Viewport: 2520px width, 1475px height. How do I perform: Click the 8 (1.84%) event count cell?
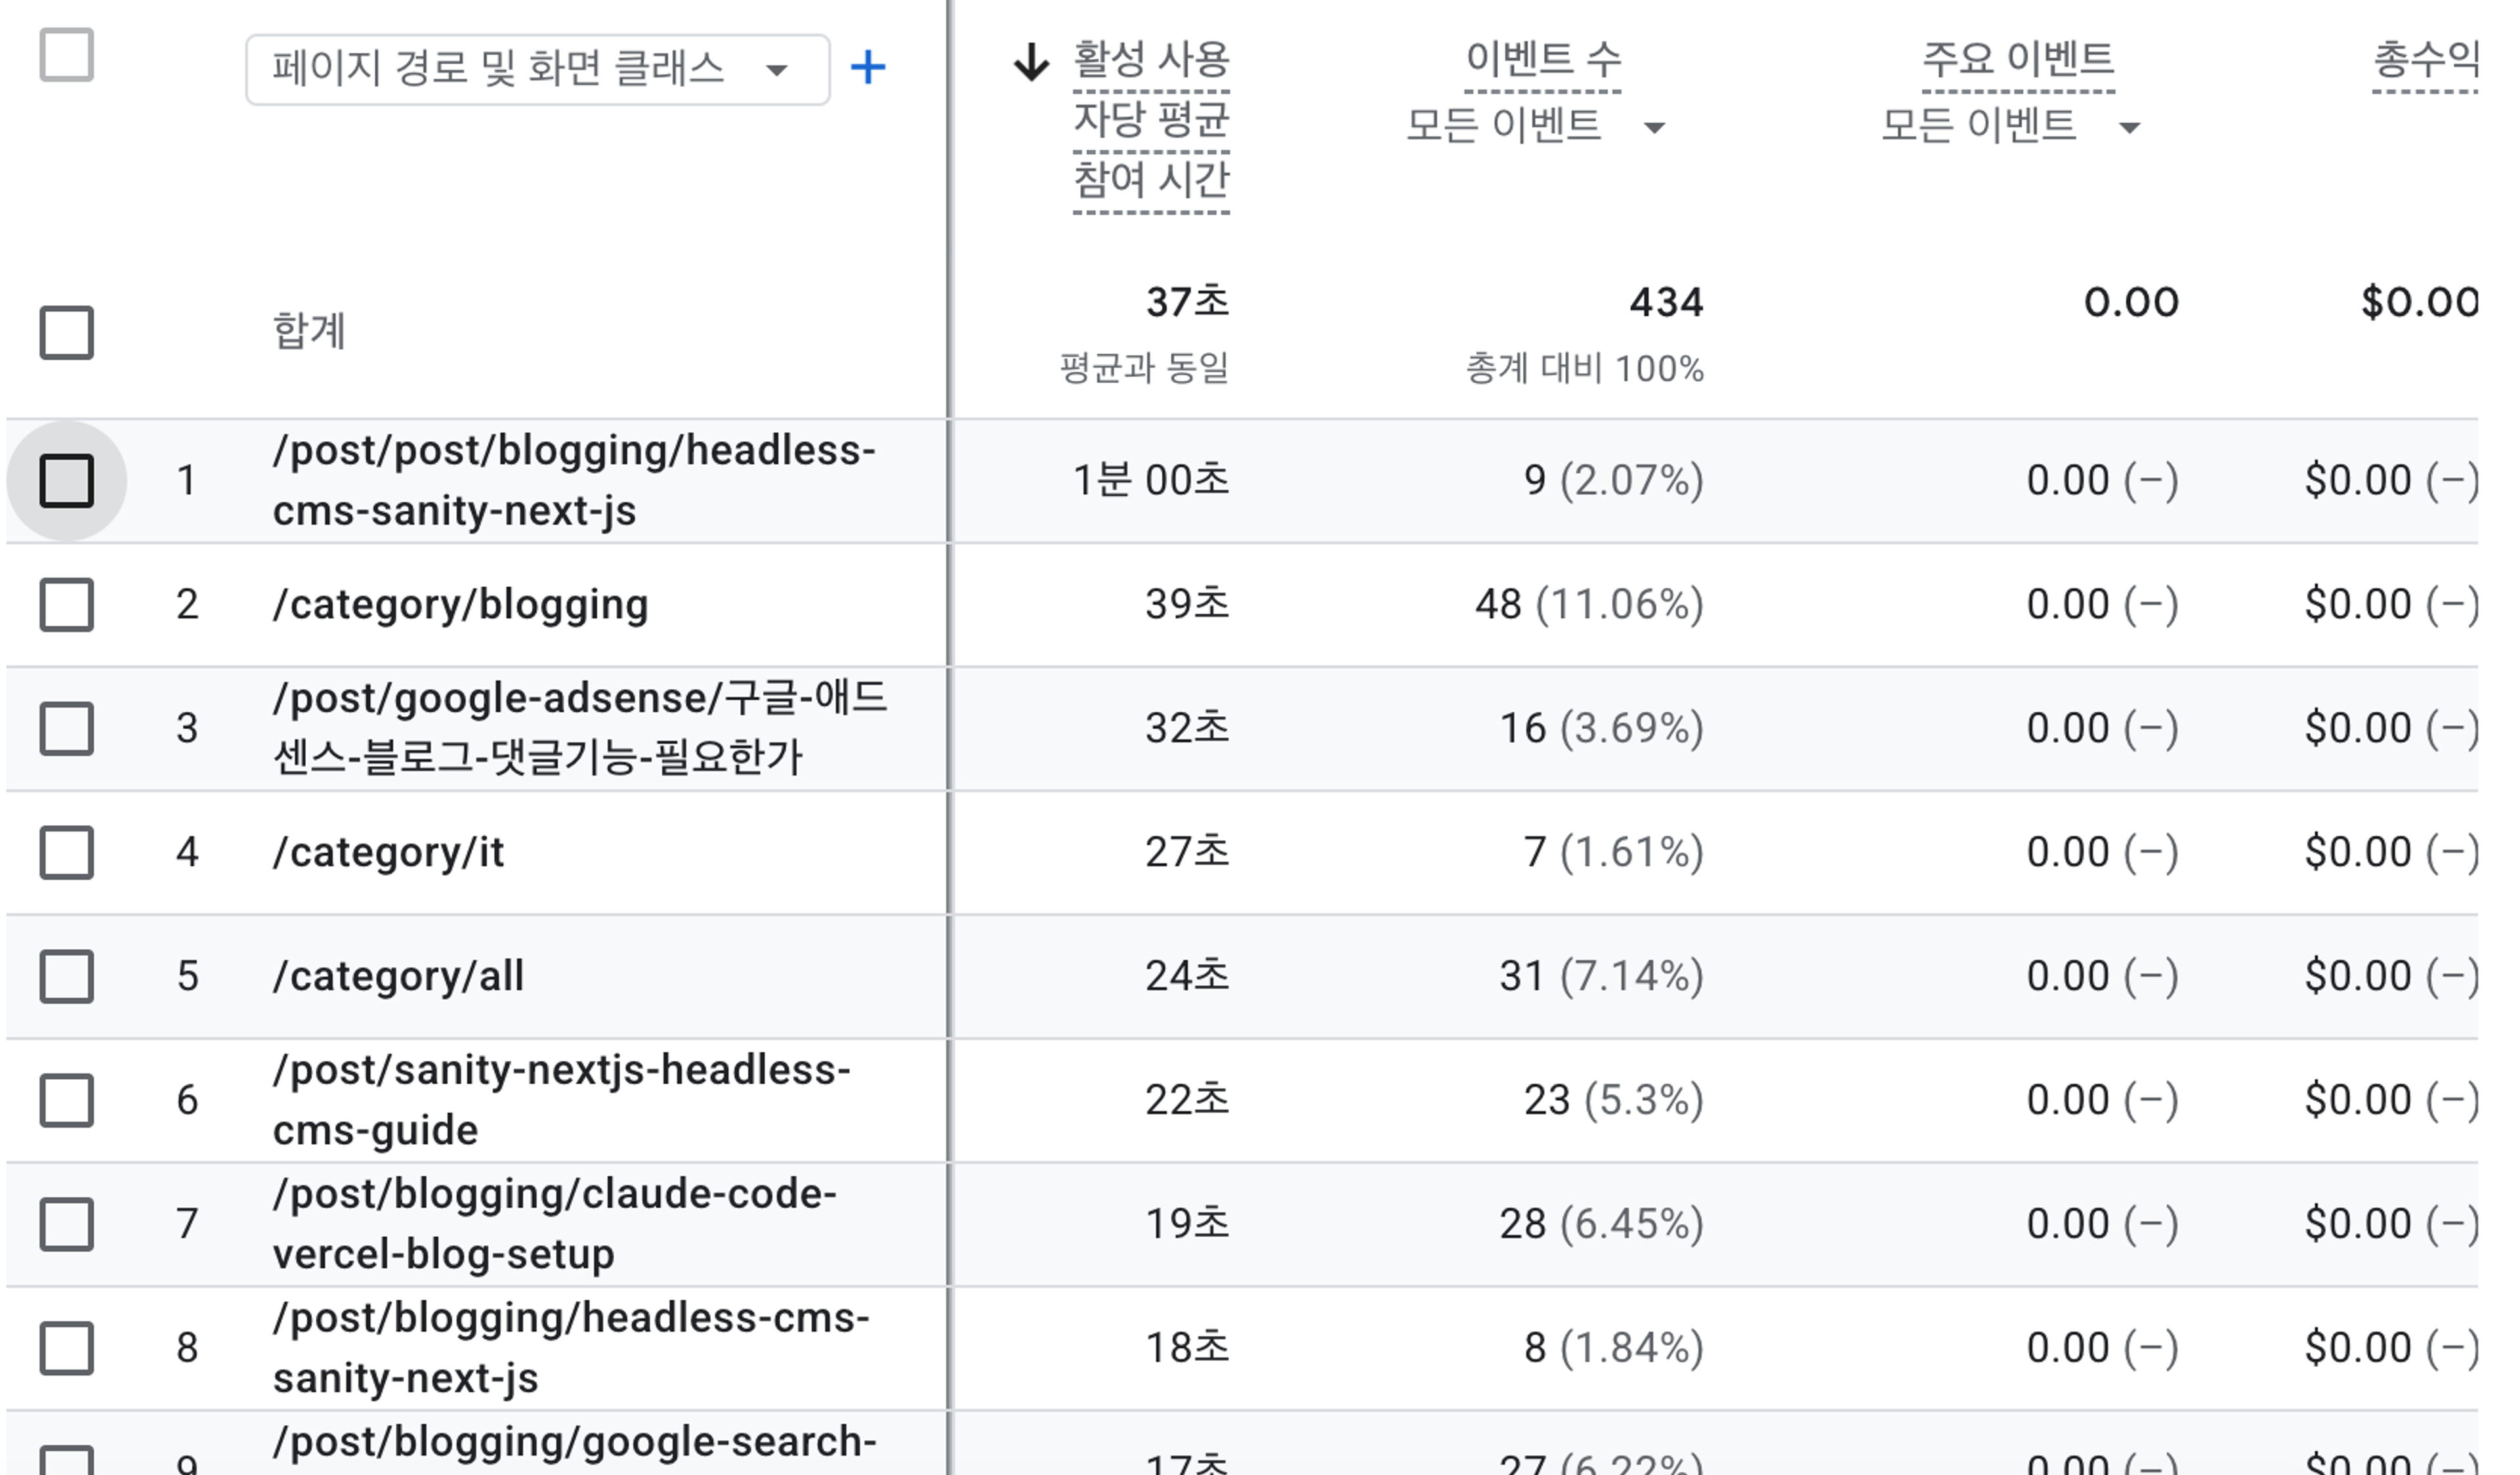[1613, 1349]
